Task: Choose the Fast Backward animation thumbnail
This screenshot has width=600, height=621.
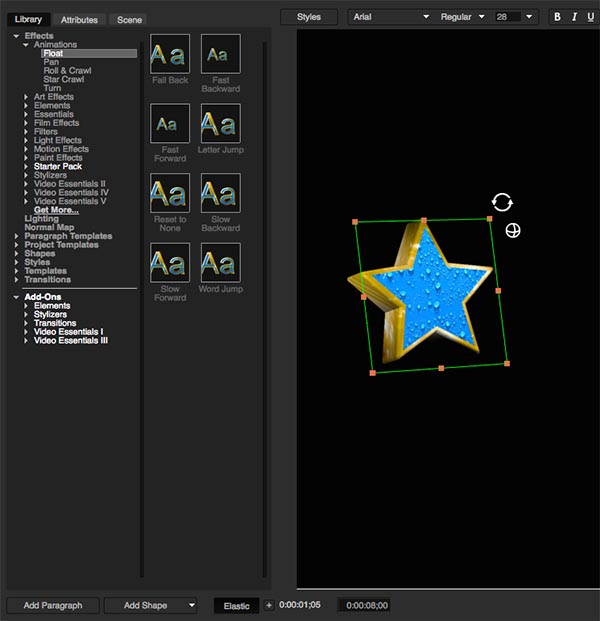Action: click(x=220, y=54)
